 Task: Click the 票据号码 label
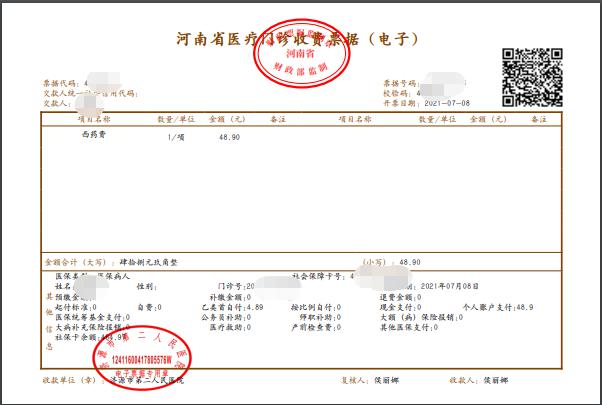point(400,82)
